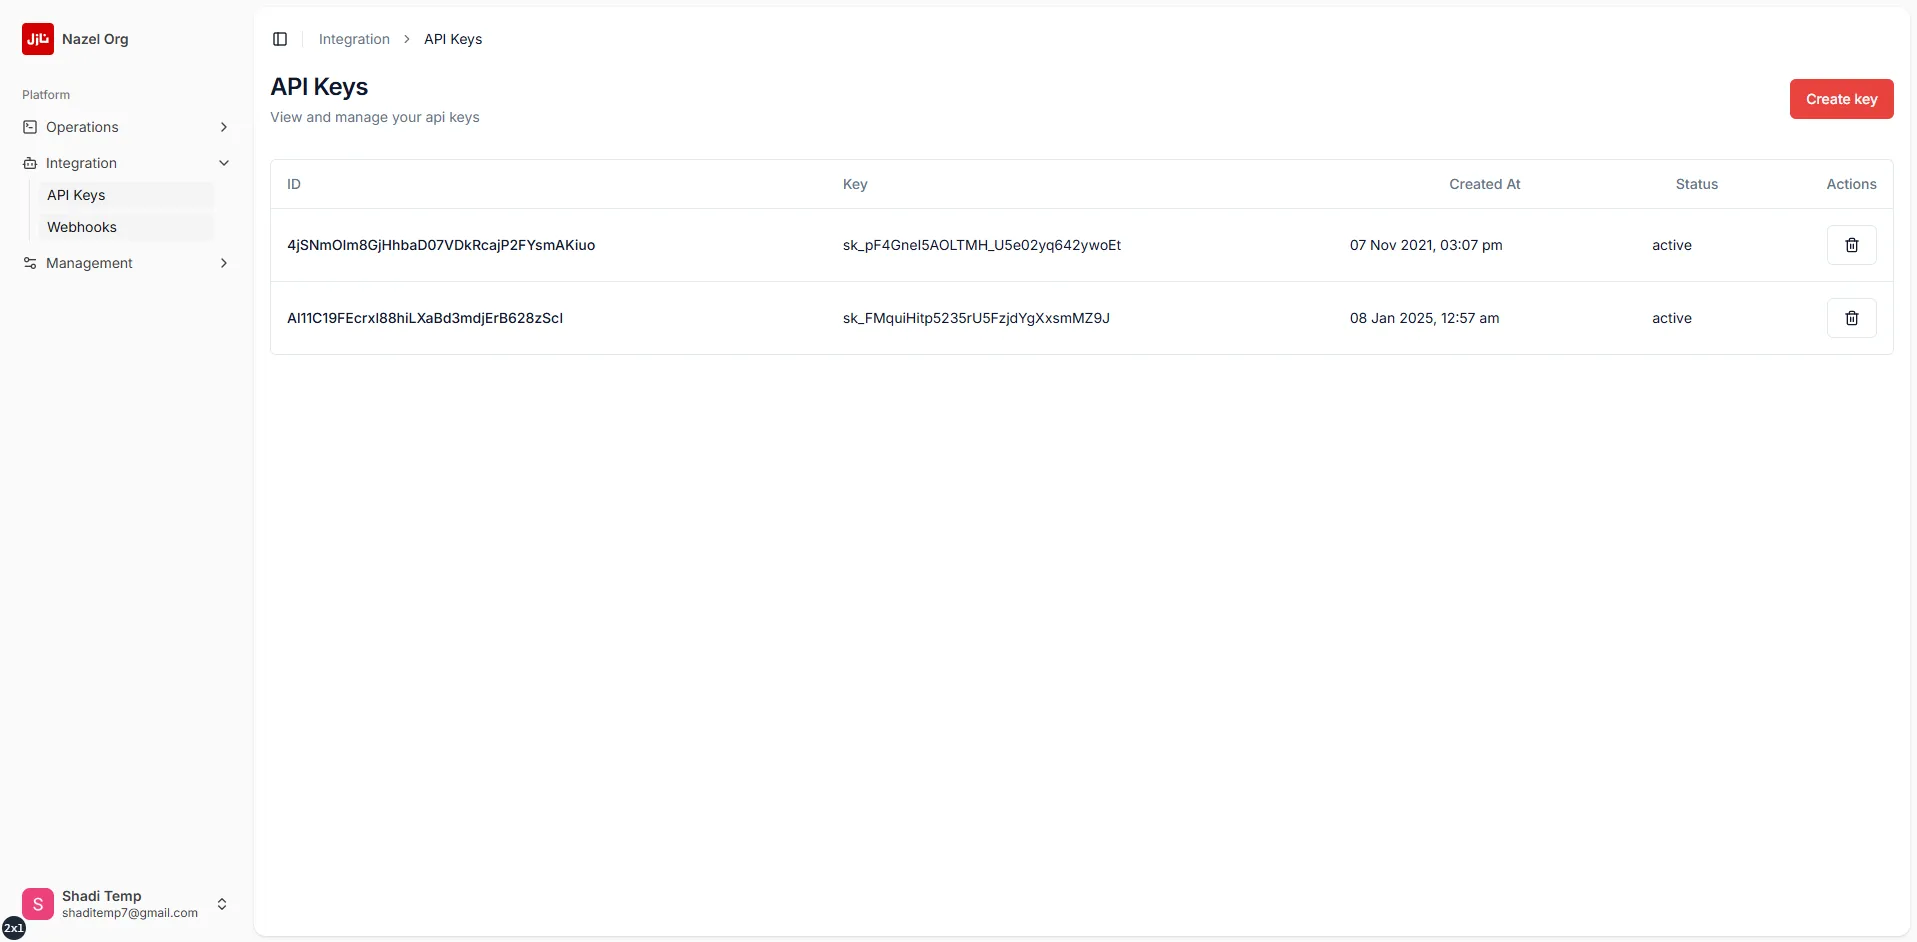Click the Operations icon in the sidebar

[30, 127]
